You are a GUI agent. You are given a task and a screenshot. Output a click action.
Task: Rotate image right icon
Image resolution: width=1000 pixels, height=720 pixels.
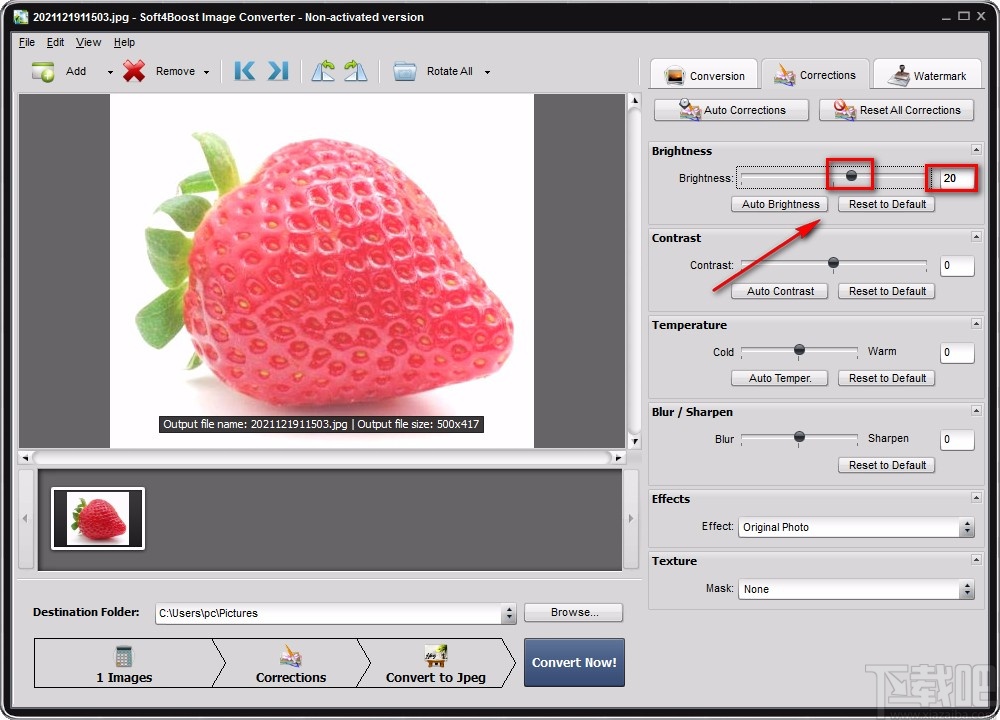coord(355,71)
